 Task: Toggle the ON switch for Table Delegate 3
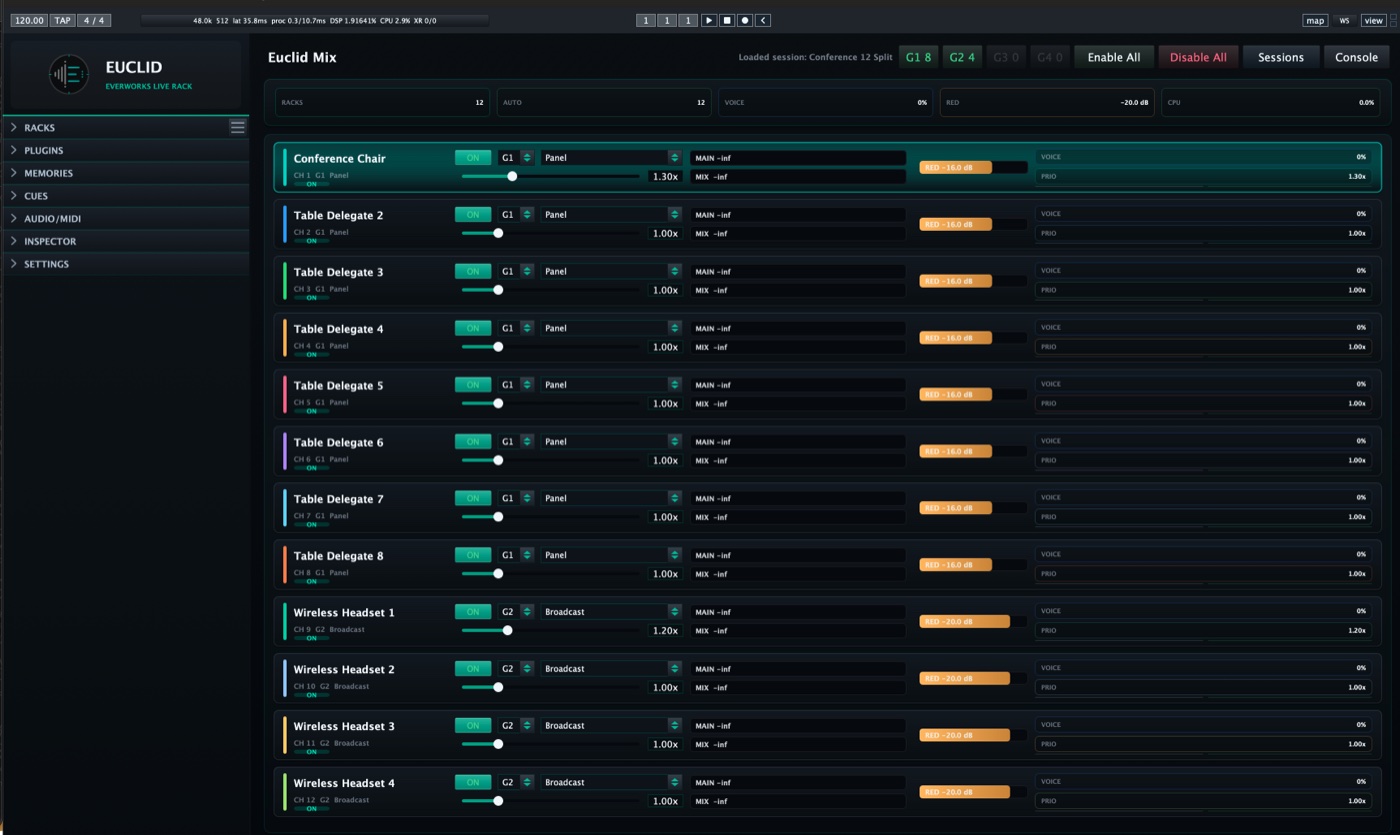coord(473,271)
